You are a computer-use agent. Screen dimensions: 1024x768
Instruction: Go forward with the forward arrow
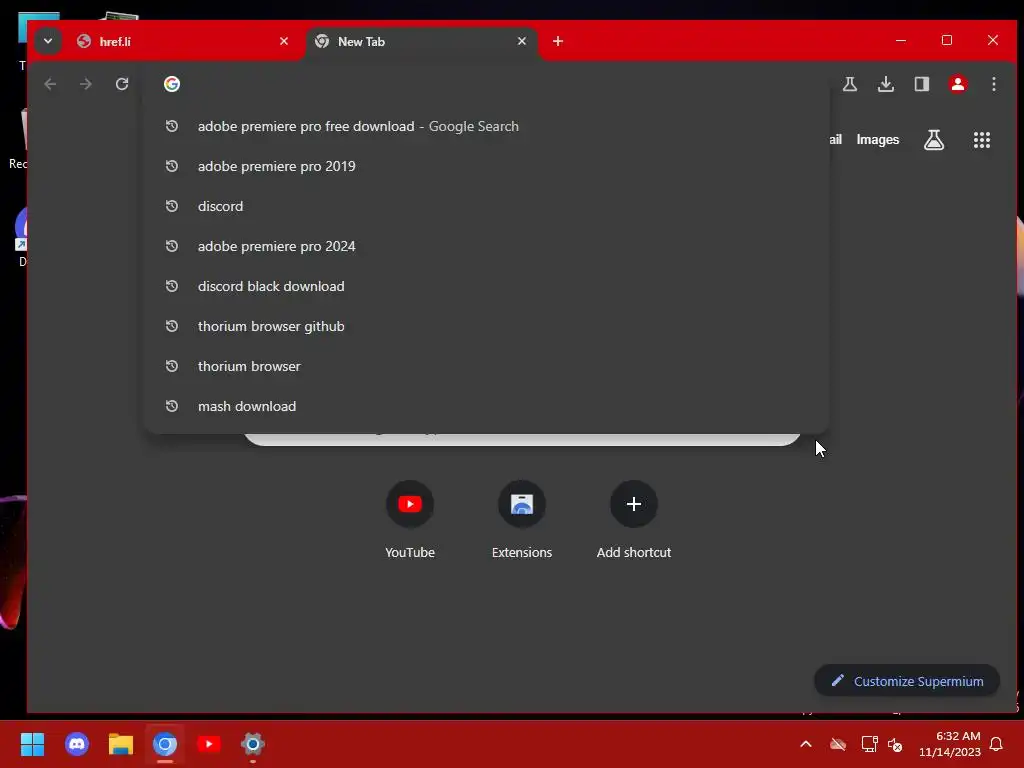point(86,84)
